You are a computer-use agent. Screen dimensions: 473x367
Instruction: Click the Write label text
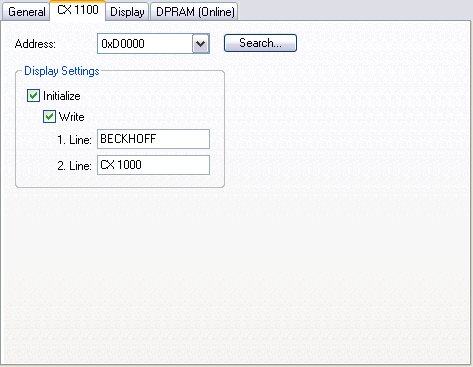(x=72, y=117)
